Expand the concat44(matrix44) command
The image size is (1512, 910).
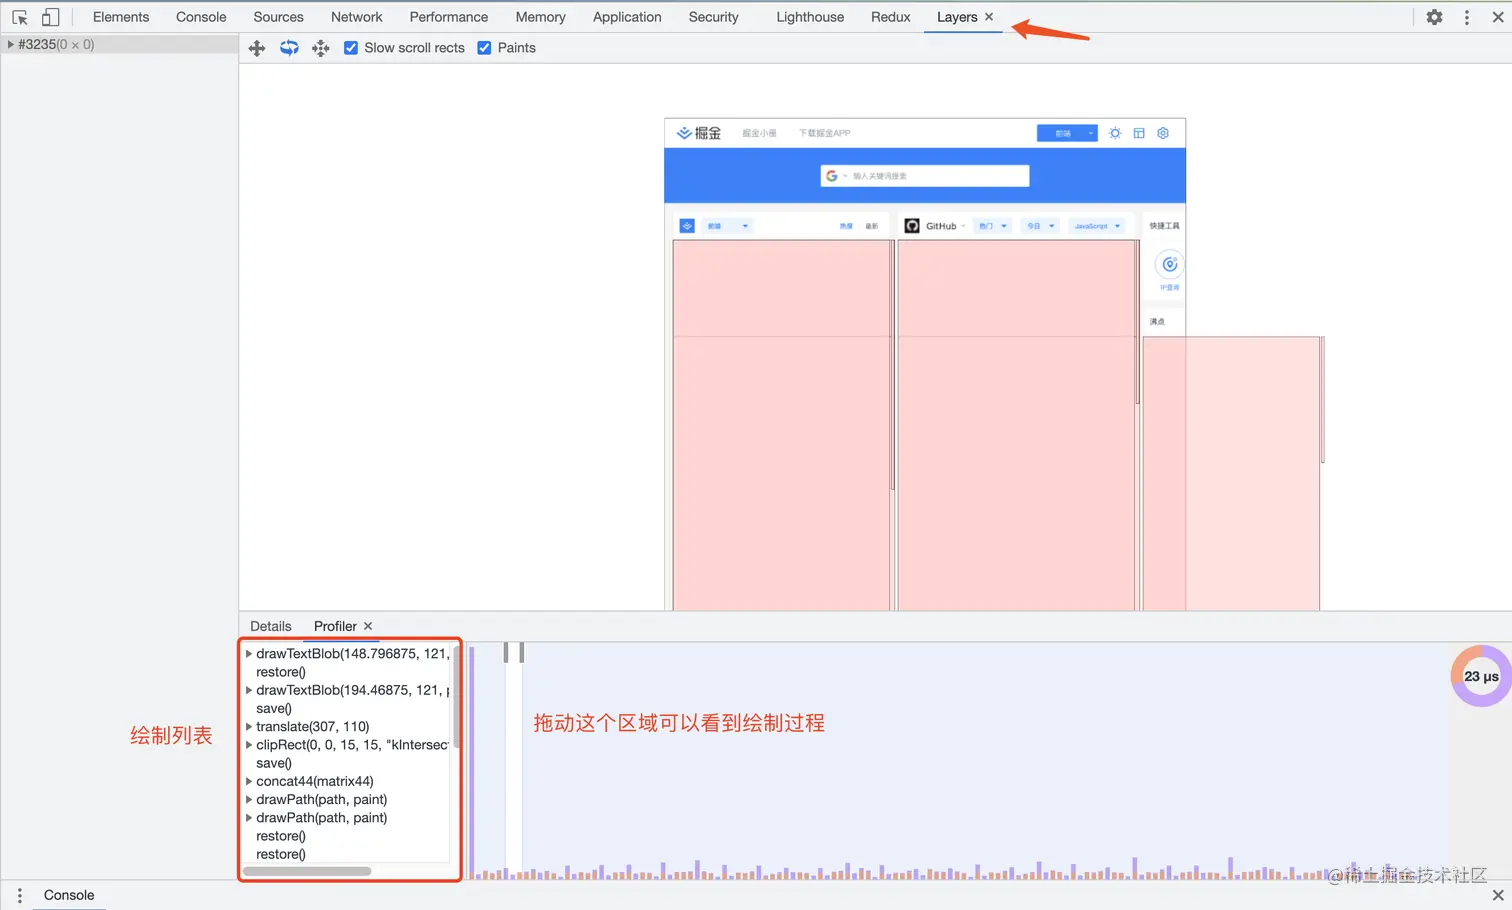(249, 781)
